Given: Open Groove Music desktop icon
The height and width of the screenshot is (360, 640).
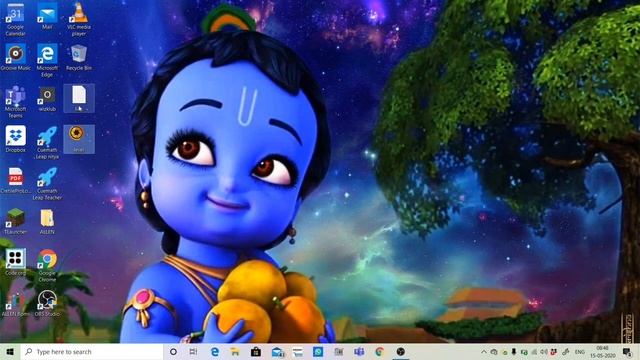Looking at the screenshot, I should [x=16, y=57].
